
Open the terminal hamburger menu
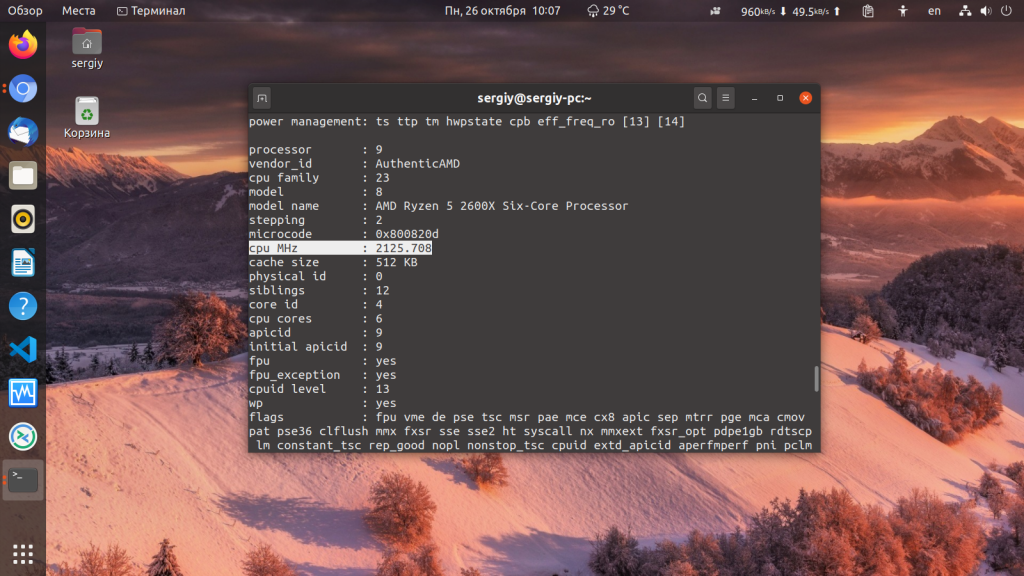(x=726, y=98)
